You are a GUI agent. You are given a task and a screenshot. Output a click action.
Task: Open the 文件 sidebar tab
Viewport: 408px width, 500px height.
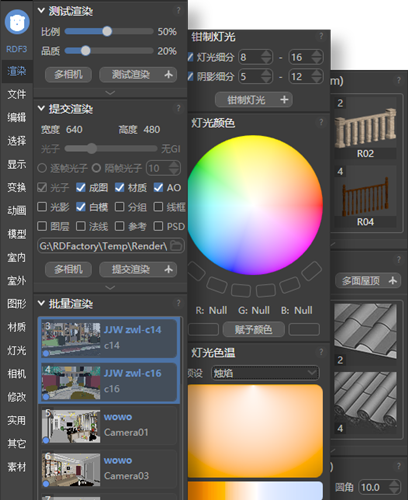[17, 94]
